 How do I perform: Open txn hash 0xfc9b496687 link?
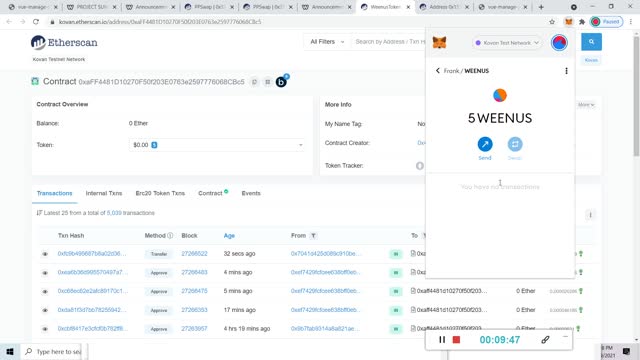[x=92, y=253]
